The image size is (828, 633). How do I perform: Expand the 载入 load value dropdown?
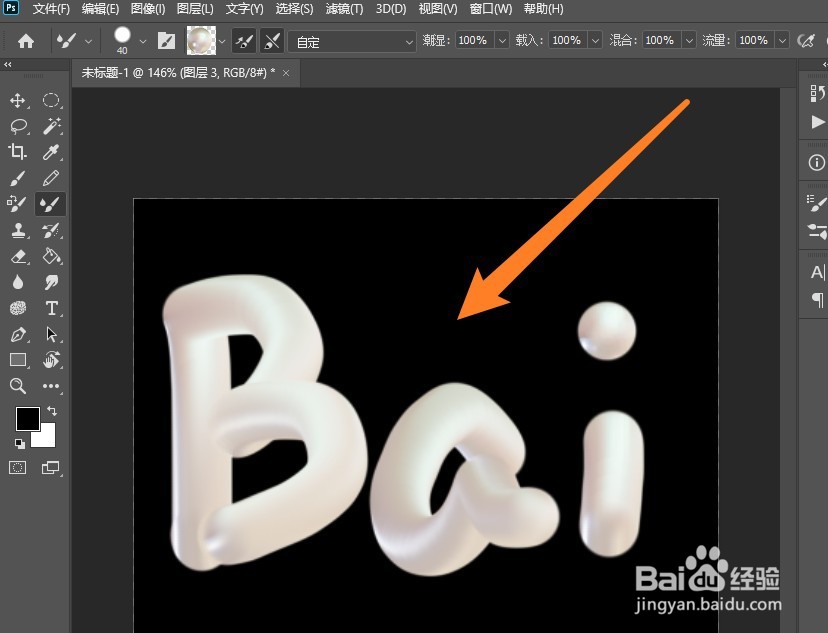(x=596, y=40)
